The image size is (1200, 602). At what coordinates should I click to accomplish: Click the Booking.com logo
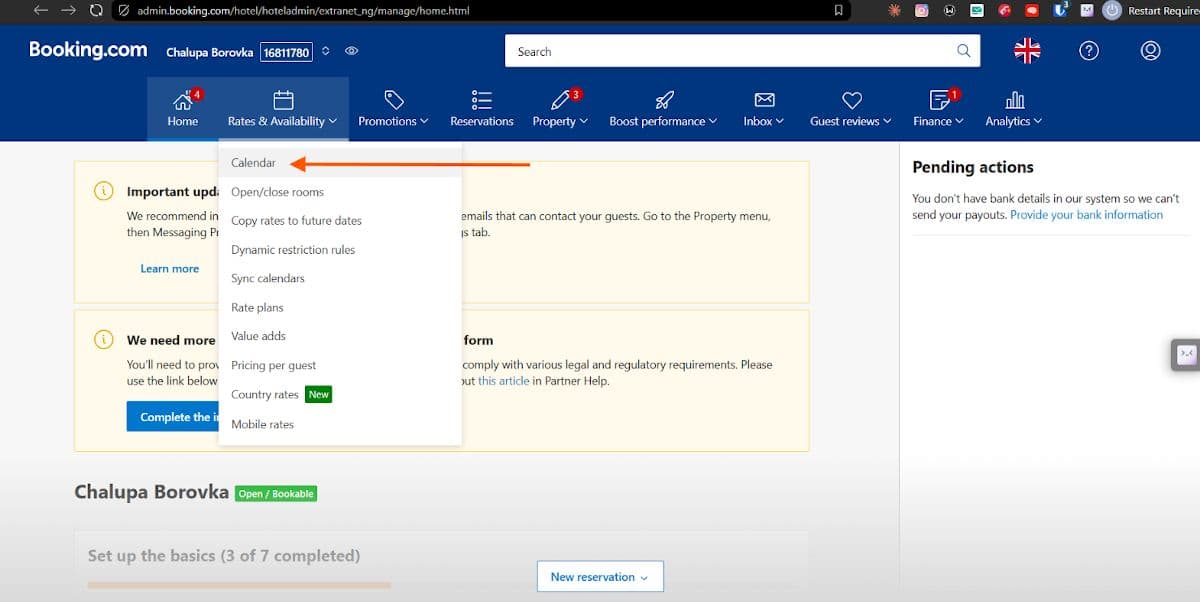pyautogui.click(x=88, y=50)
